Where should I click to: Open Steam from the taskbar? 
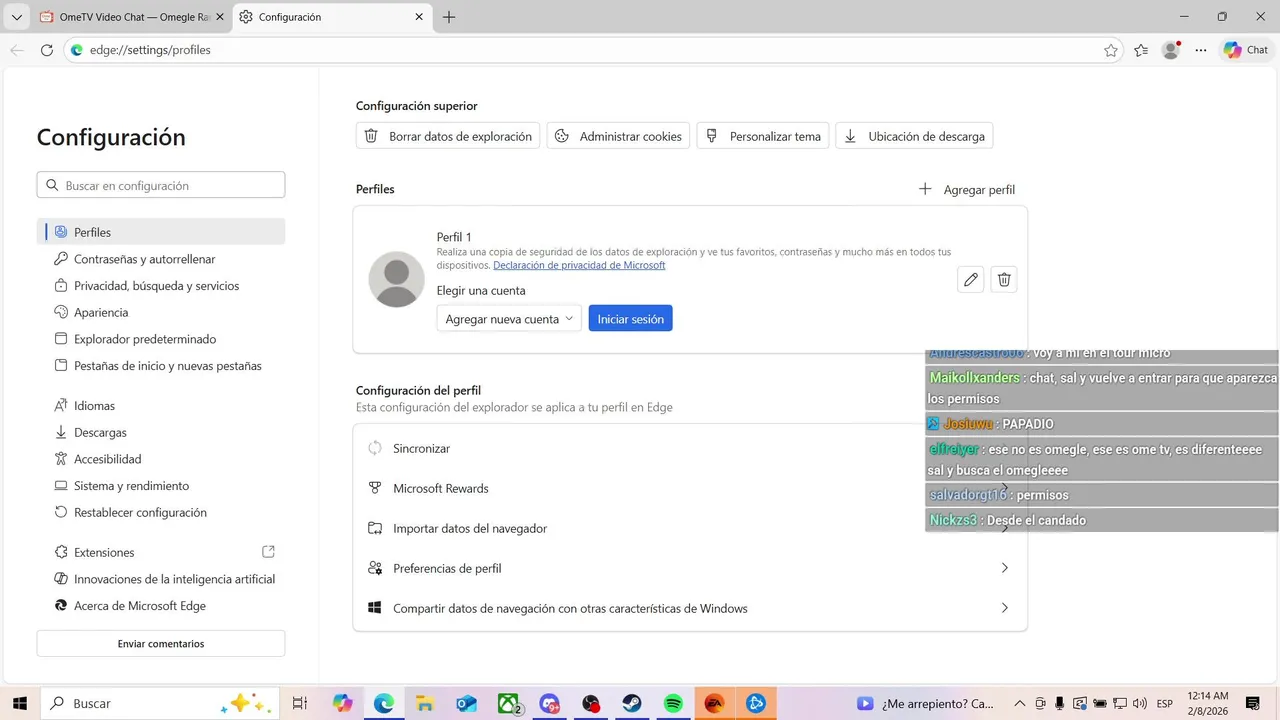click(x=632, y=703)
